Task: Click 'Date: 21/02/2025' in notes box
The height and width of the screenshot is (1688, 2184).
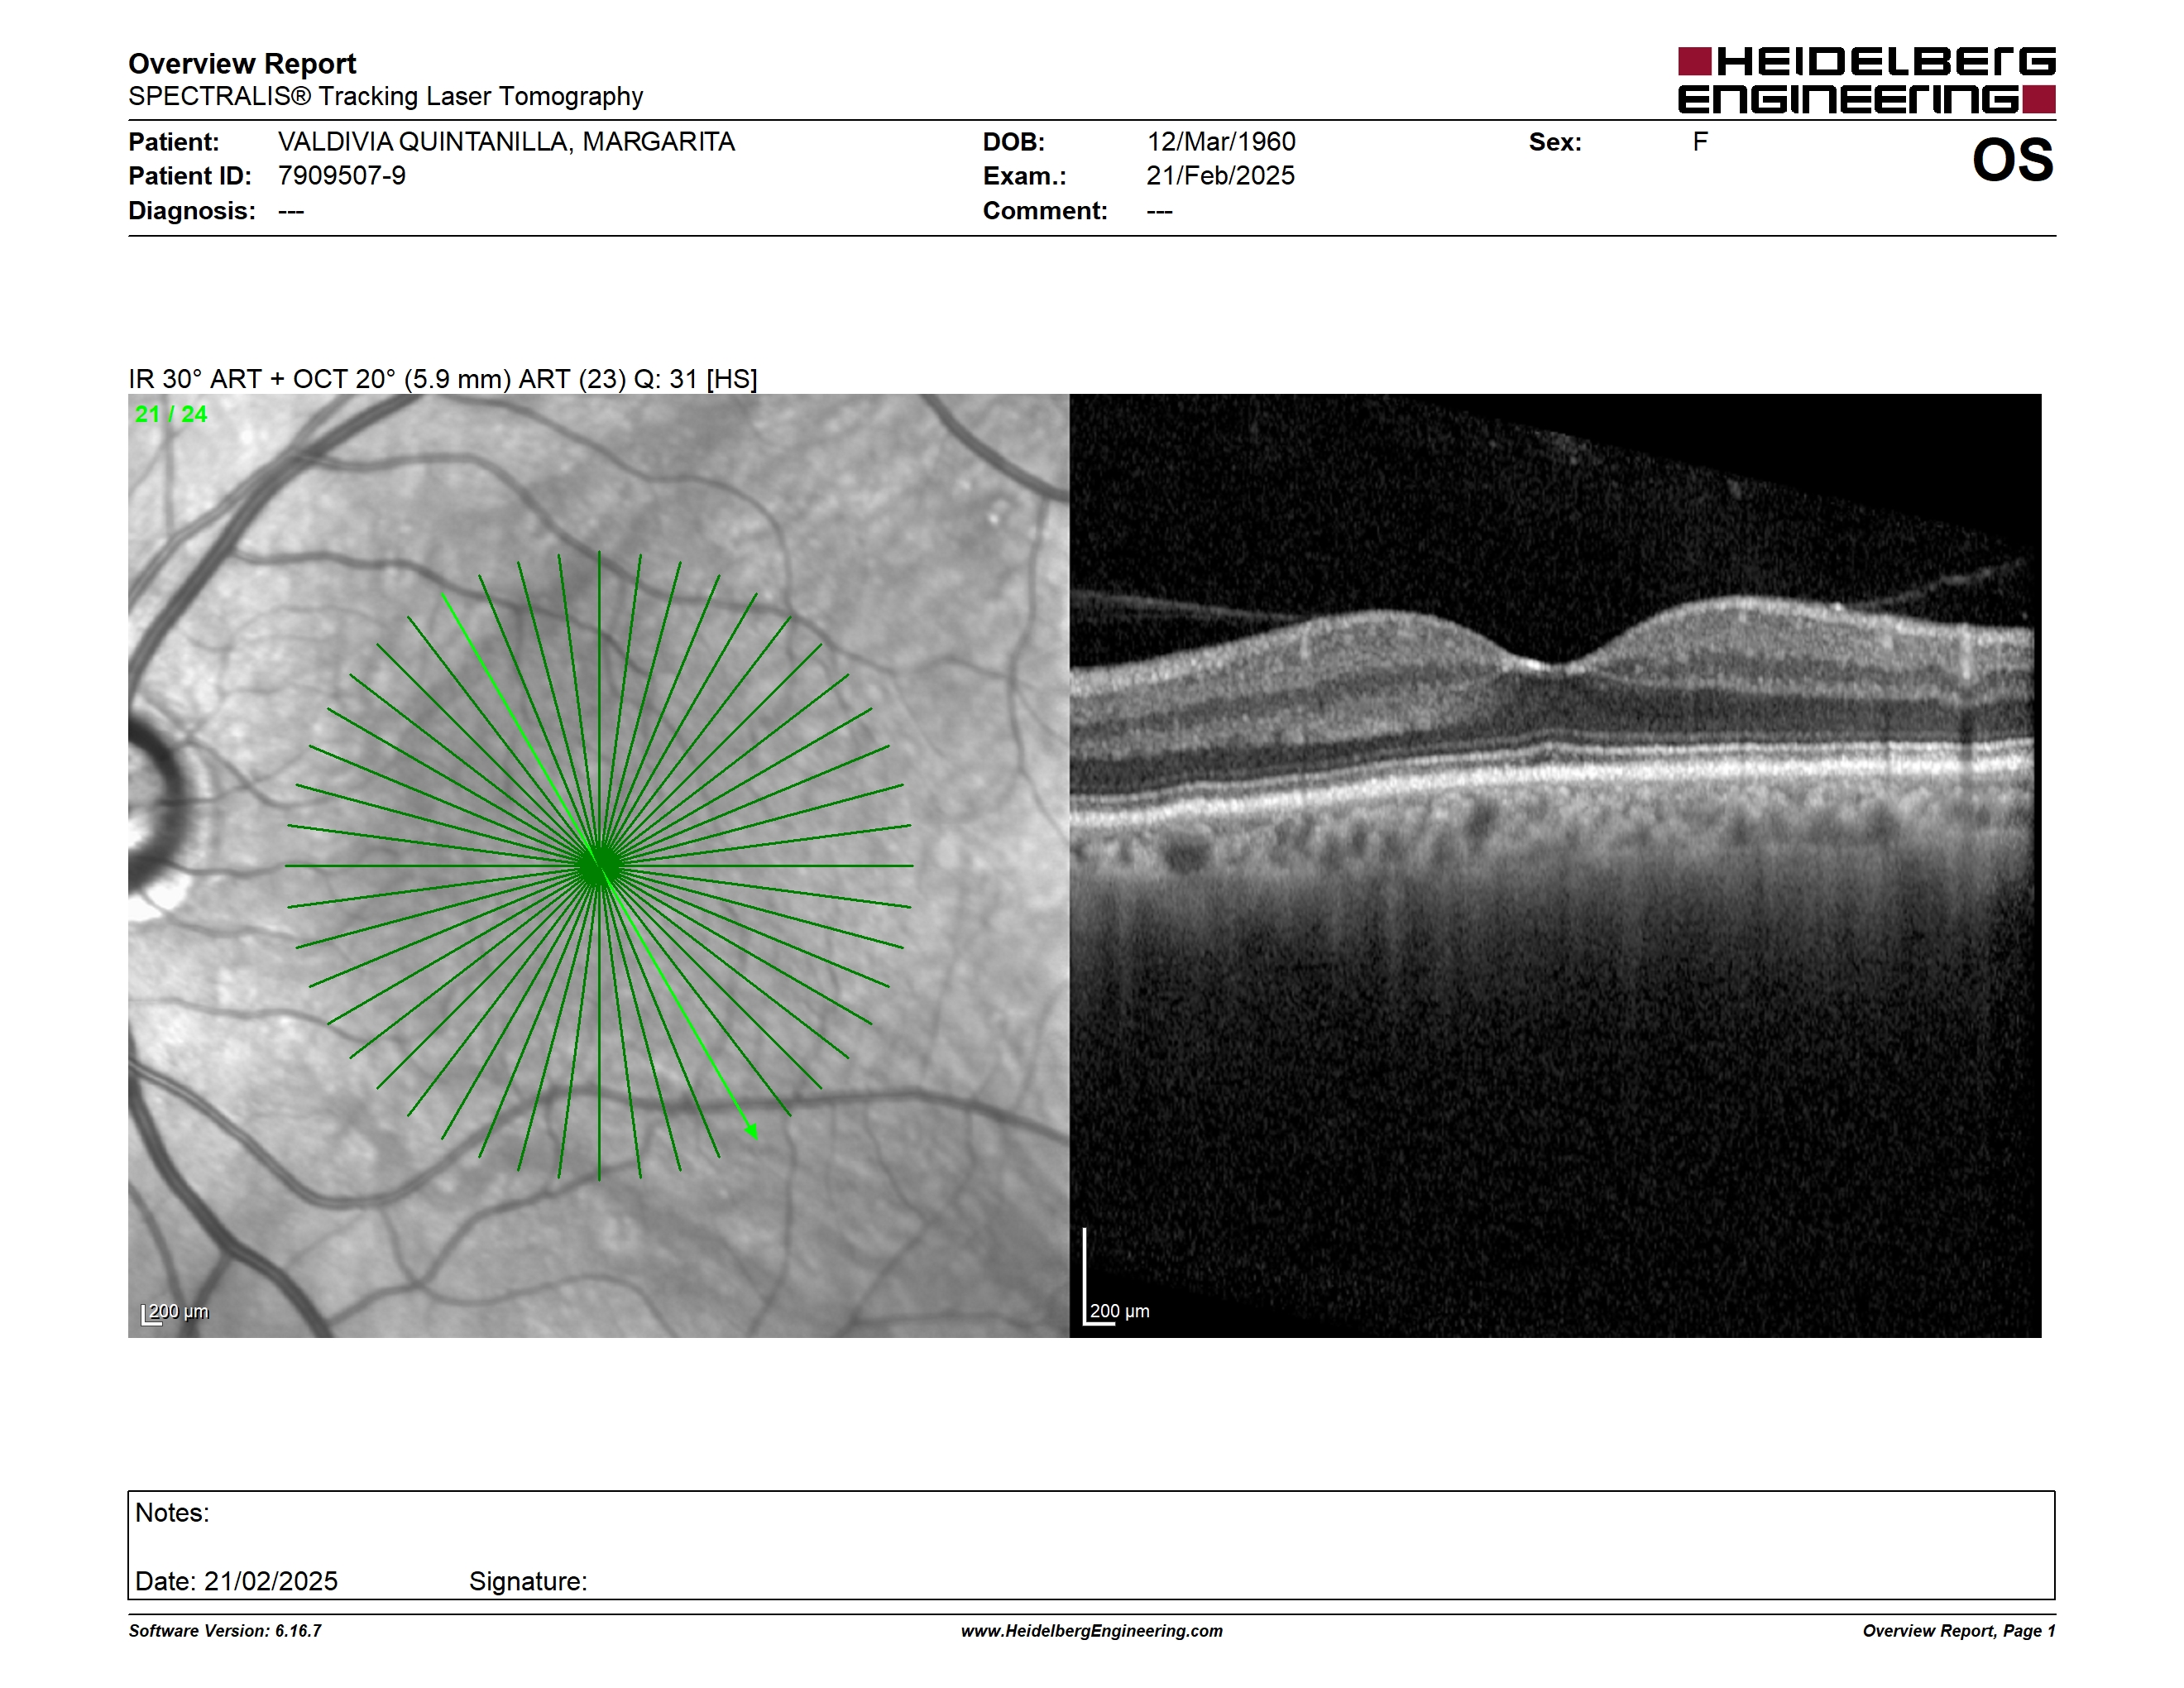Action: pyautogui.click(x=236, y=1581)
